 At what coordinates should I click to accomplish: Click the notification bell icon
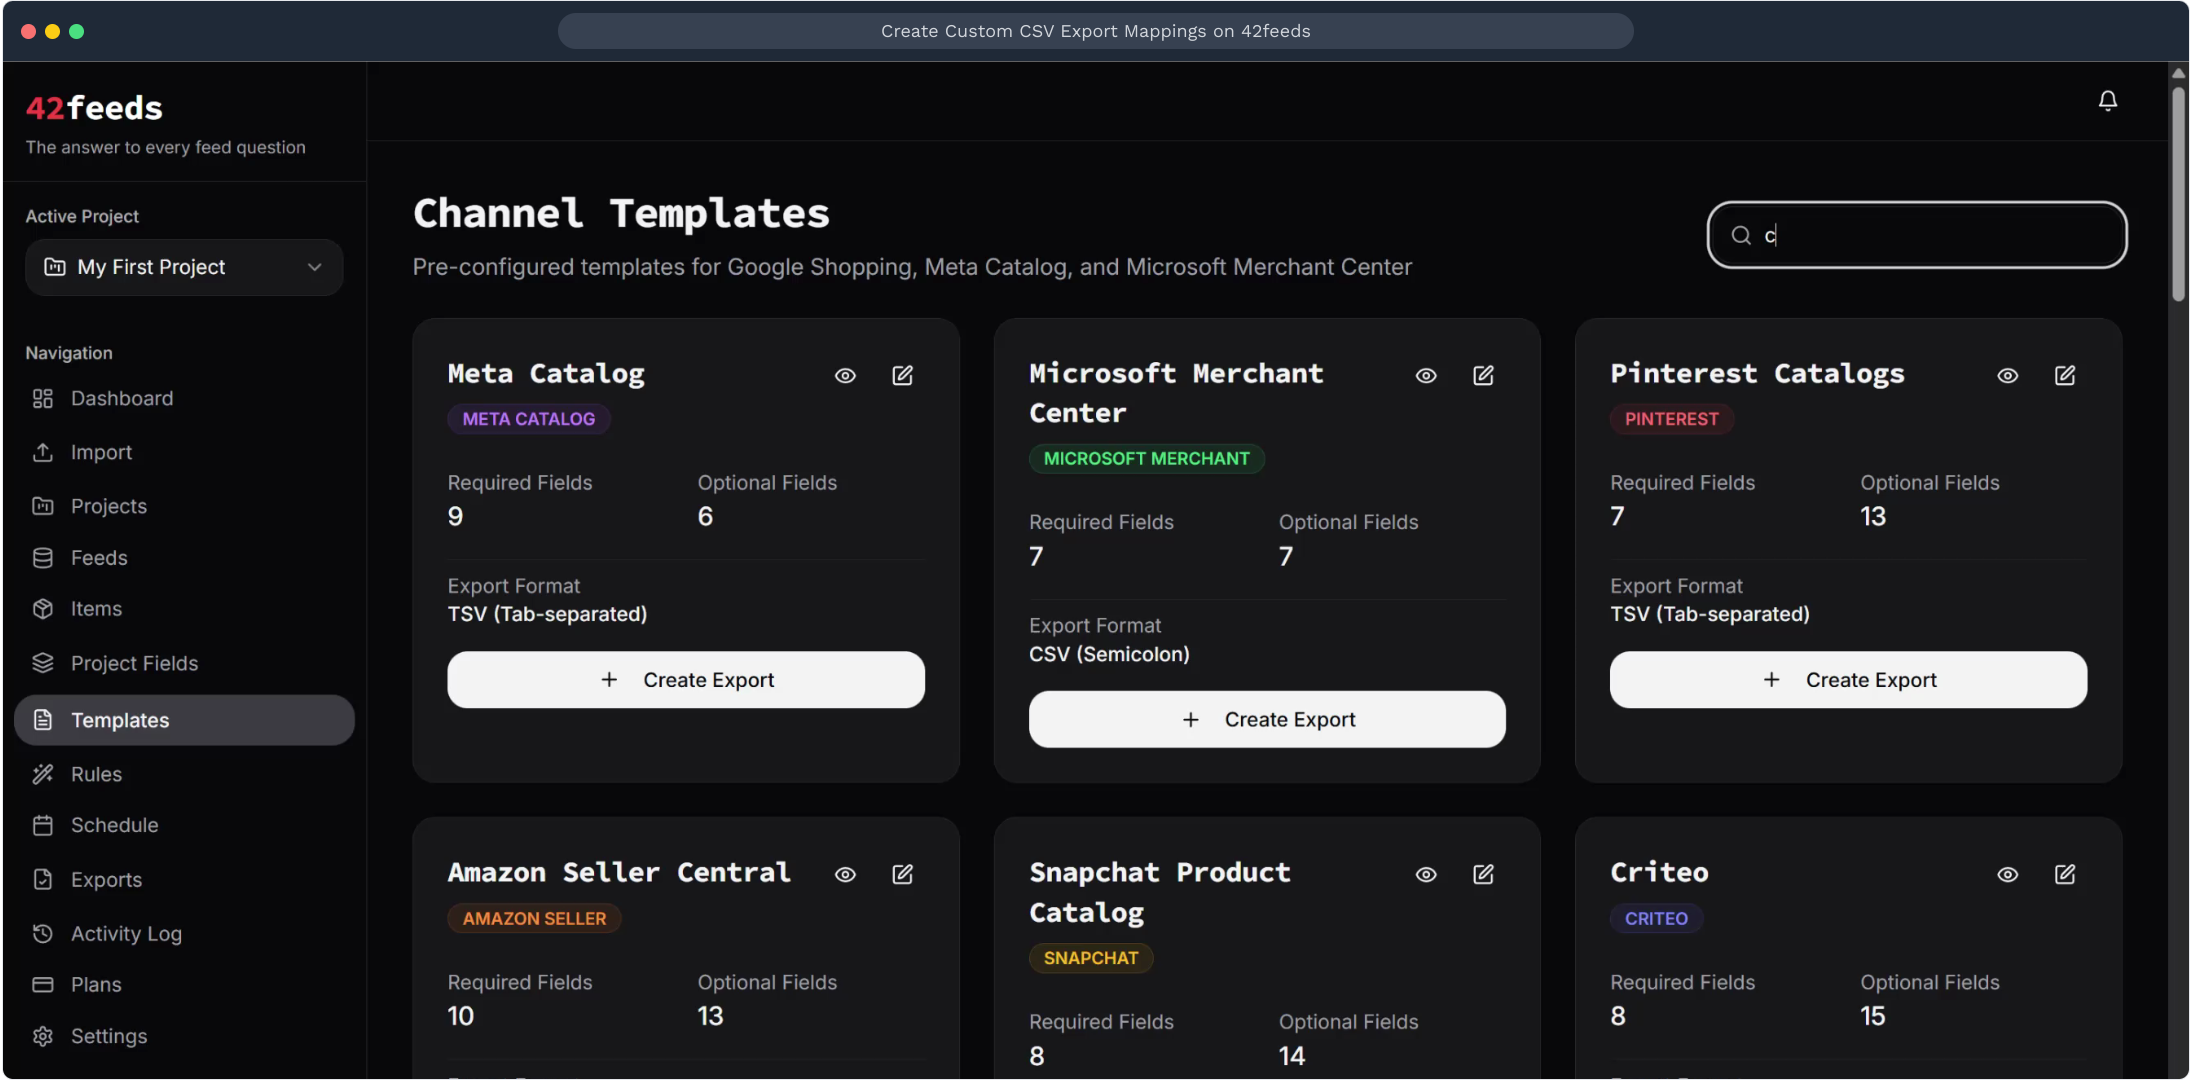pyautogui.click(x=2107, y=101)
